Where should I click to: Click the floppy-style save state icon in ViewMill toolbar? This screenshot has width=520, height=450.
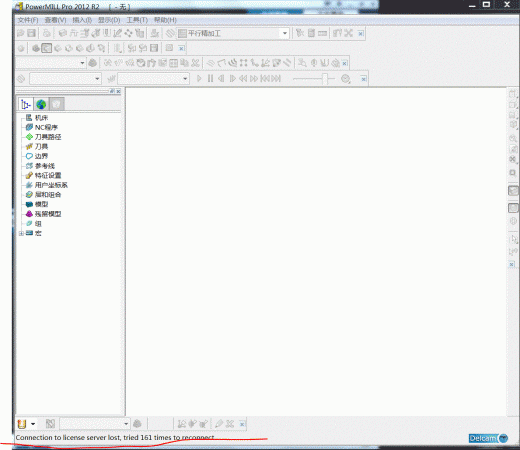pyautogui.click(x=154, y=48)
